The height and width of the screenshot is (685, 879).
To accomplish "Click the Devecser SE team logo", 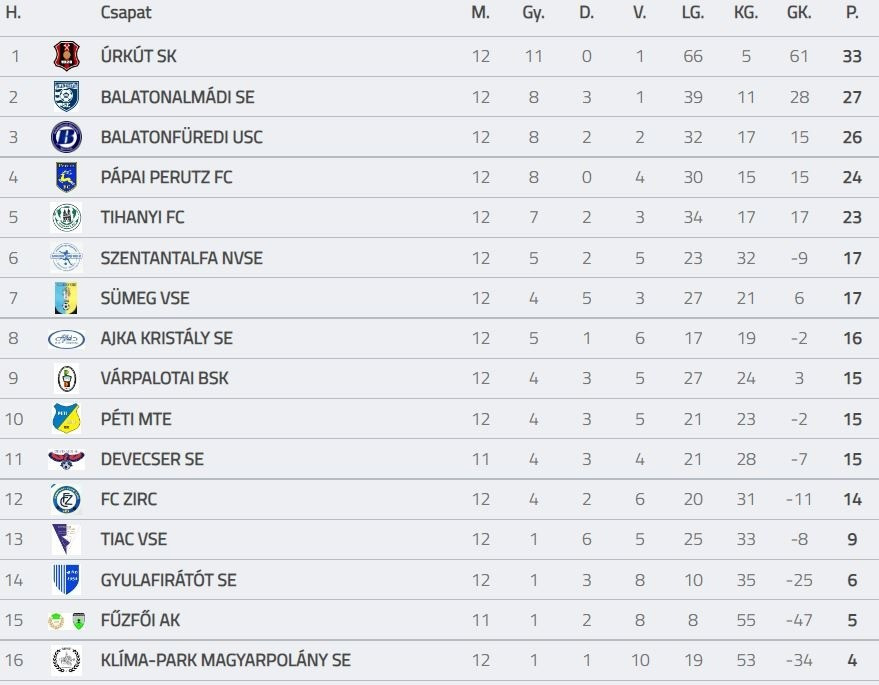I will [66, 459].
